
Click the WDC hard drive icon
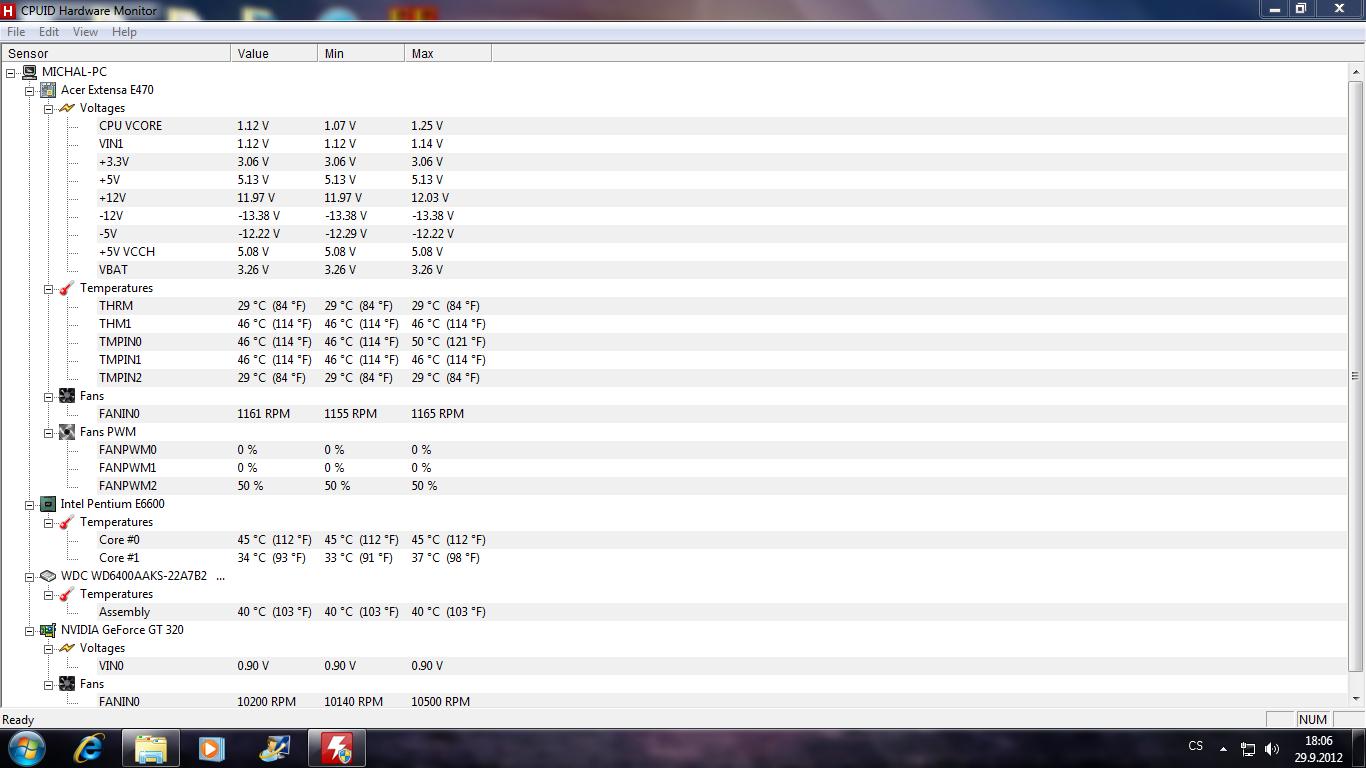pos(48,576)
